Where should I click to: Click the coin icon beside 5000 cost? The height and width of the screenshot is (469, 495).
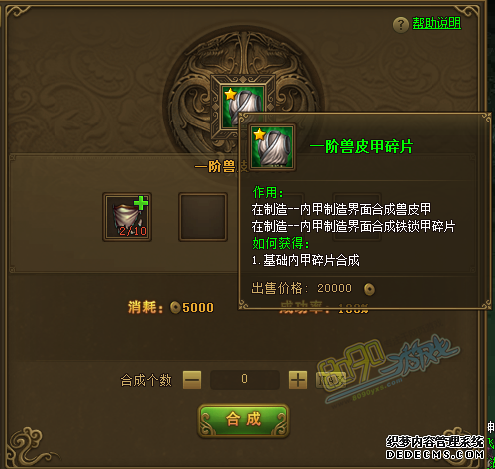point(175,307)
